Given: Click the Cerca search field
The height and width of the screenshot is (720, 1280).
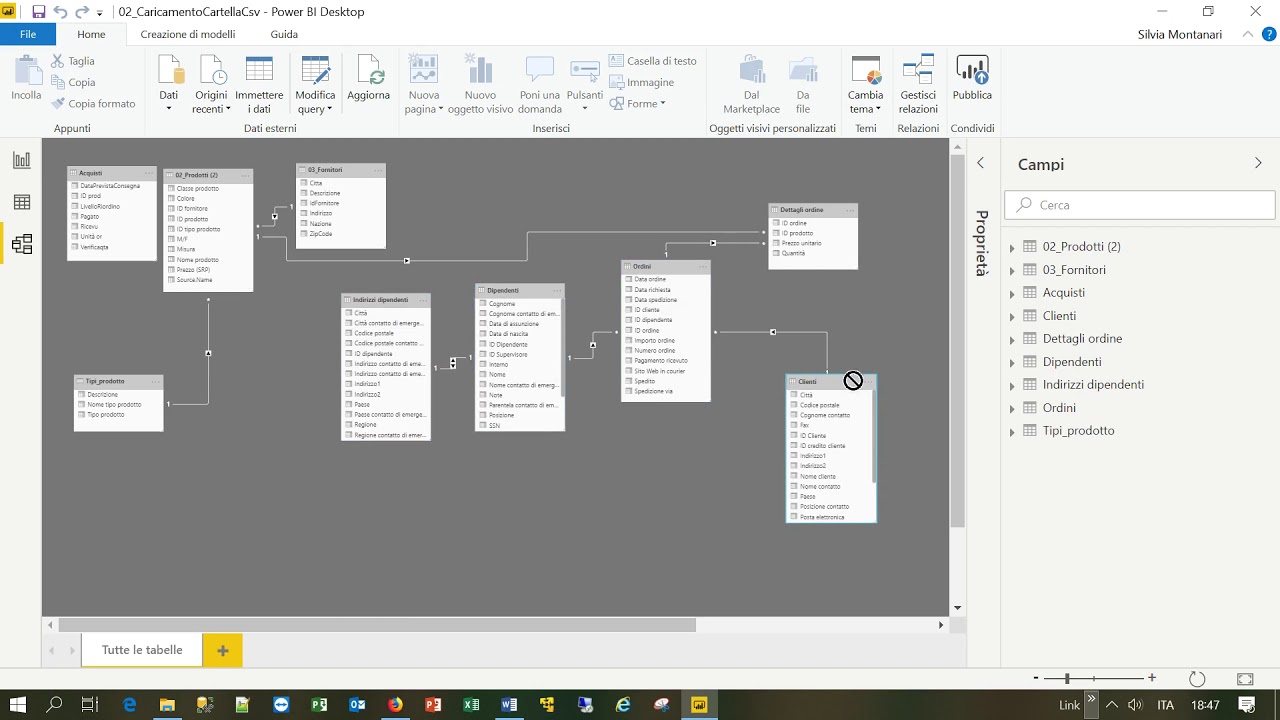Looking at the screenshot, I should pyautogui.click(x=1140, y=205).
